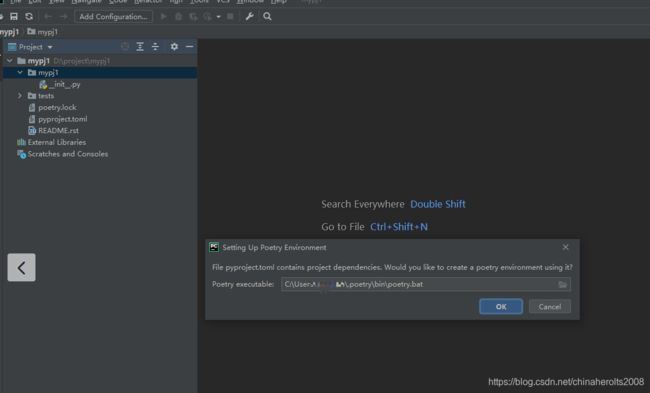Open Settings via the wrench icon

coord(249,17)
